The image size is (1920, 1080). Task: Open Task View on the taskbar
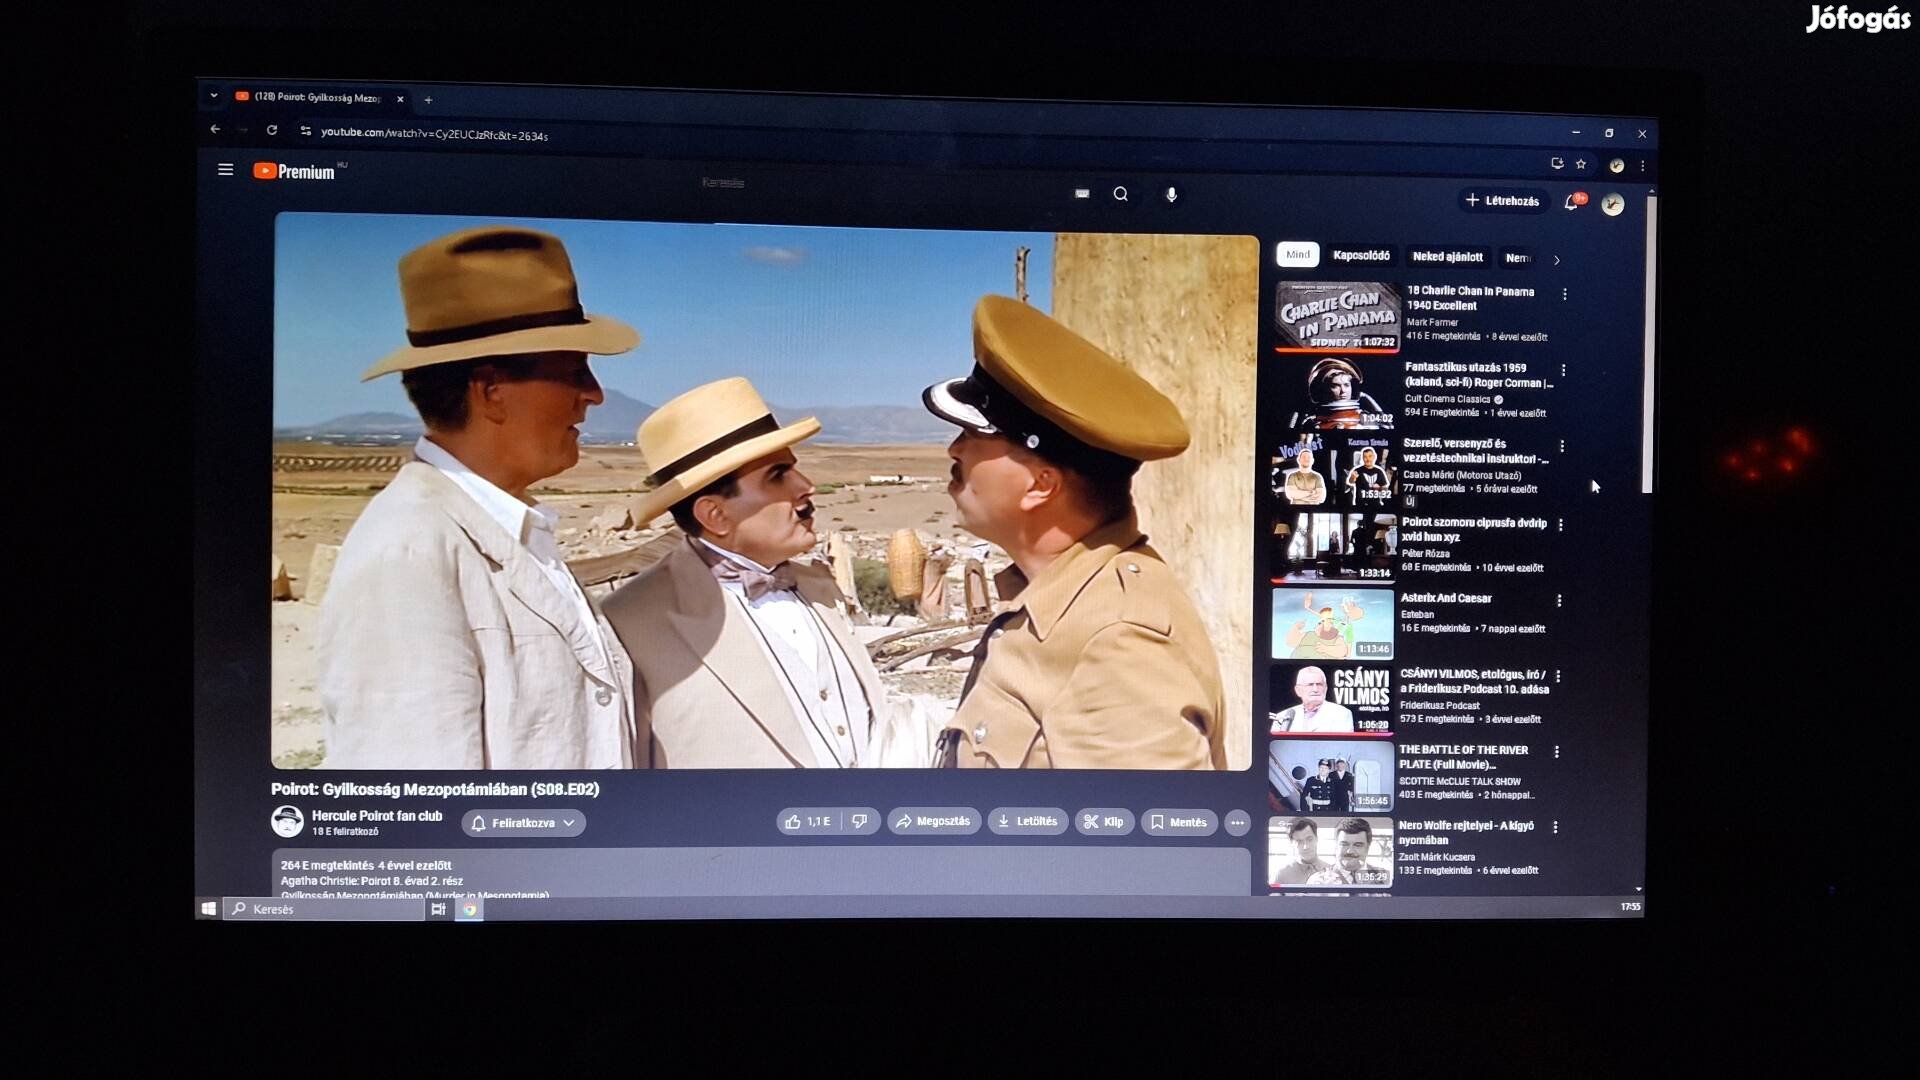[x=438, y=910]
